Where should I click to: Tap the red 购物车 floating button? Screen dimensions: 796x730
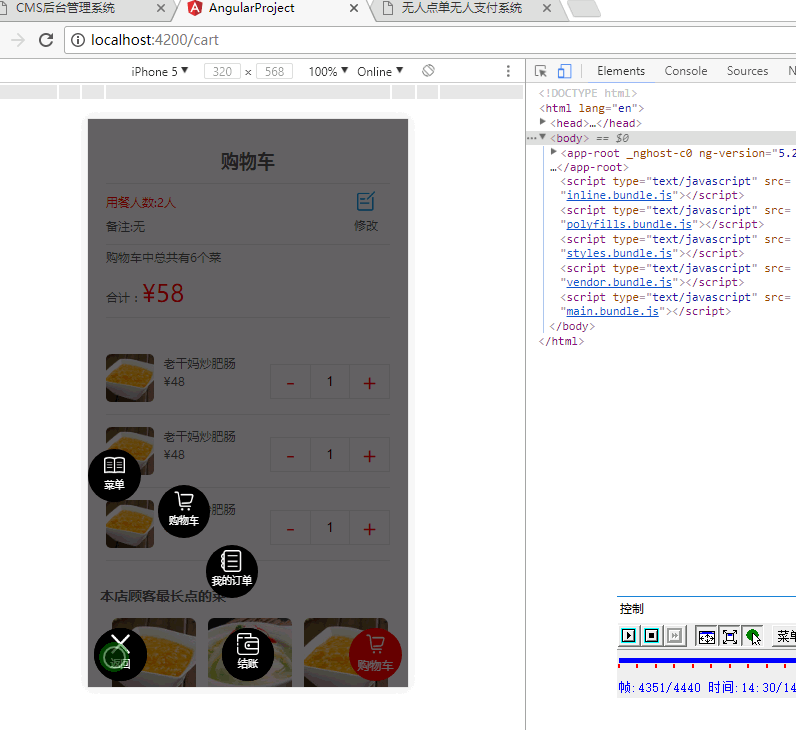coord(375,654)
